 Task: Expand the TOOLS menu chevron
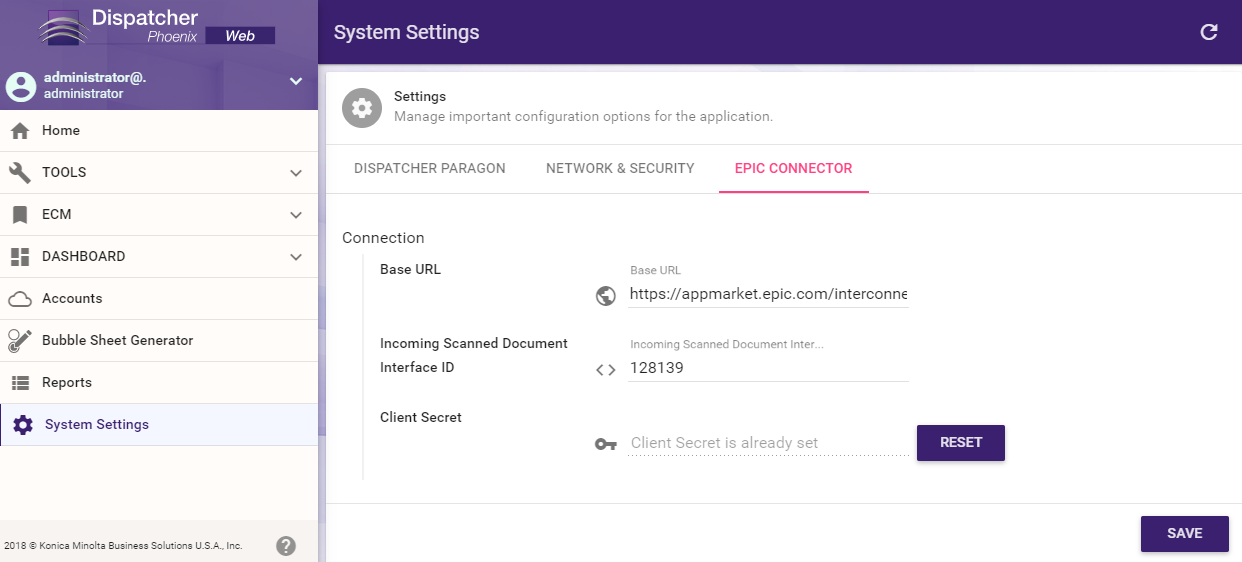tap(296, 173)
